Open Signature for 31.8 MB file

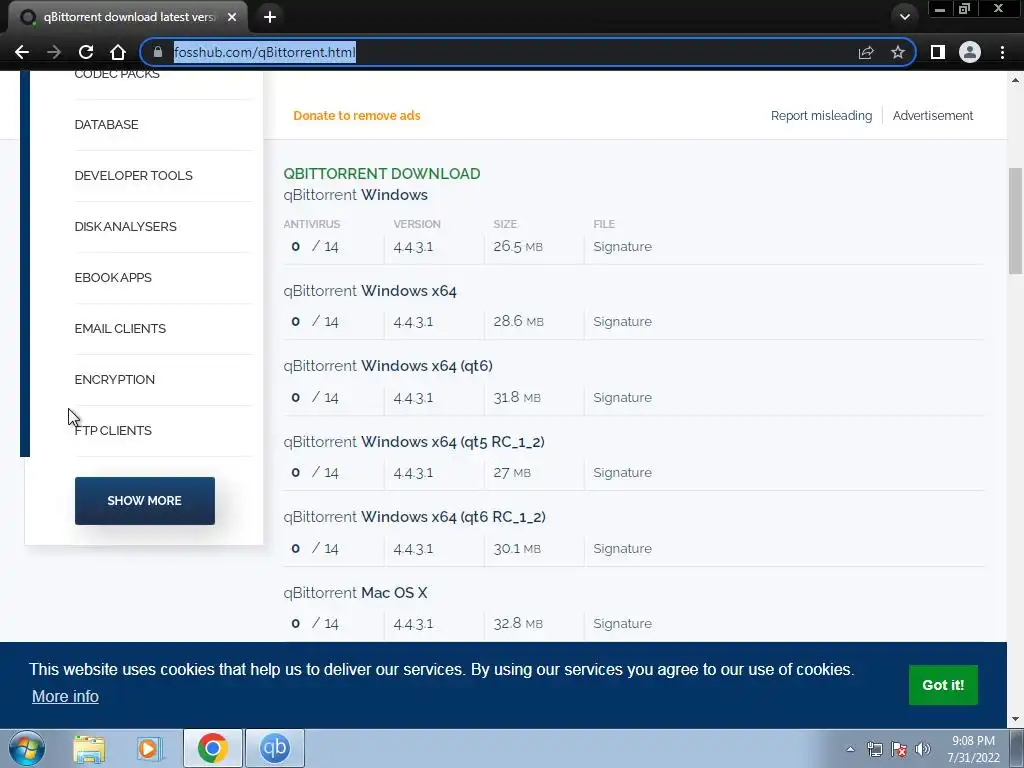[x=622, y=398]
